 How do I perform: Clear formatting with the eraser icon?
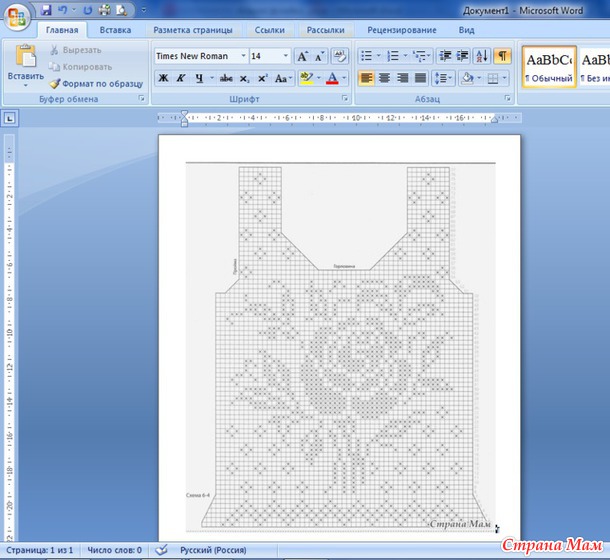[340, 56]
